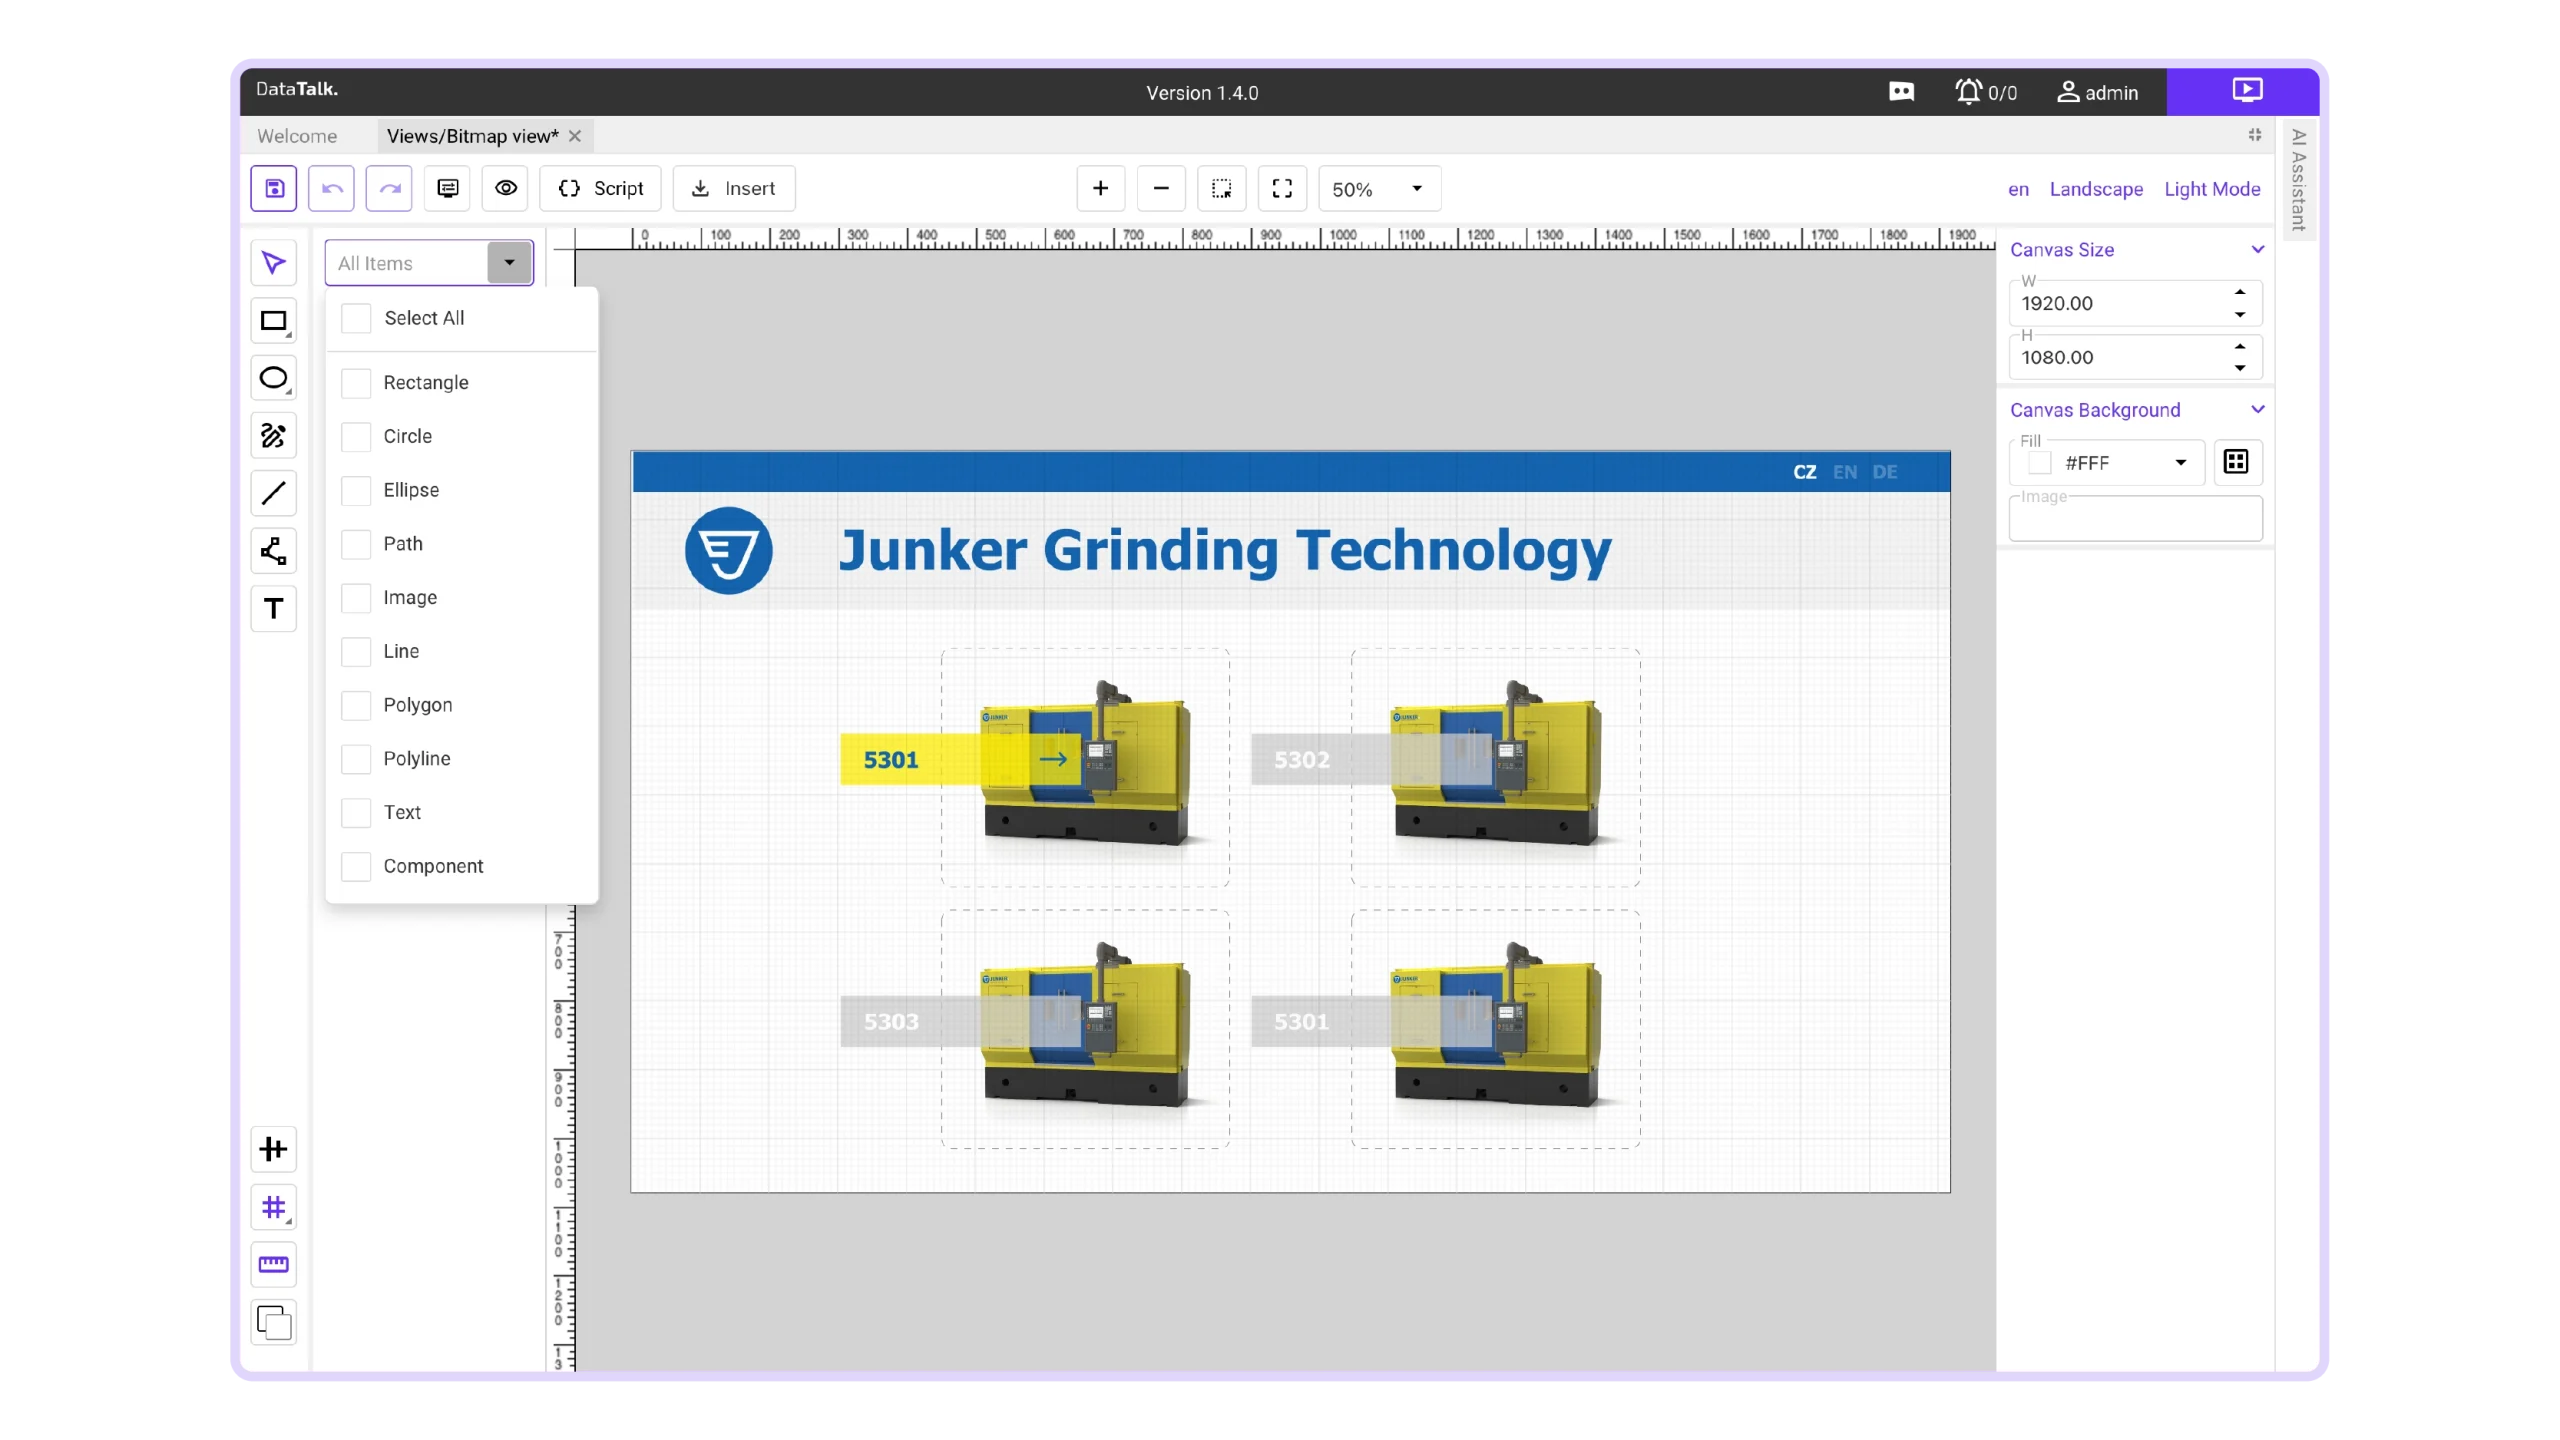Toggle the eye preview icon
This screenshot has width=2560, height=1440.
point(506,188)
